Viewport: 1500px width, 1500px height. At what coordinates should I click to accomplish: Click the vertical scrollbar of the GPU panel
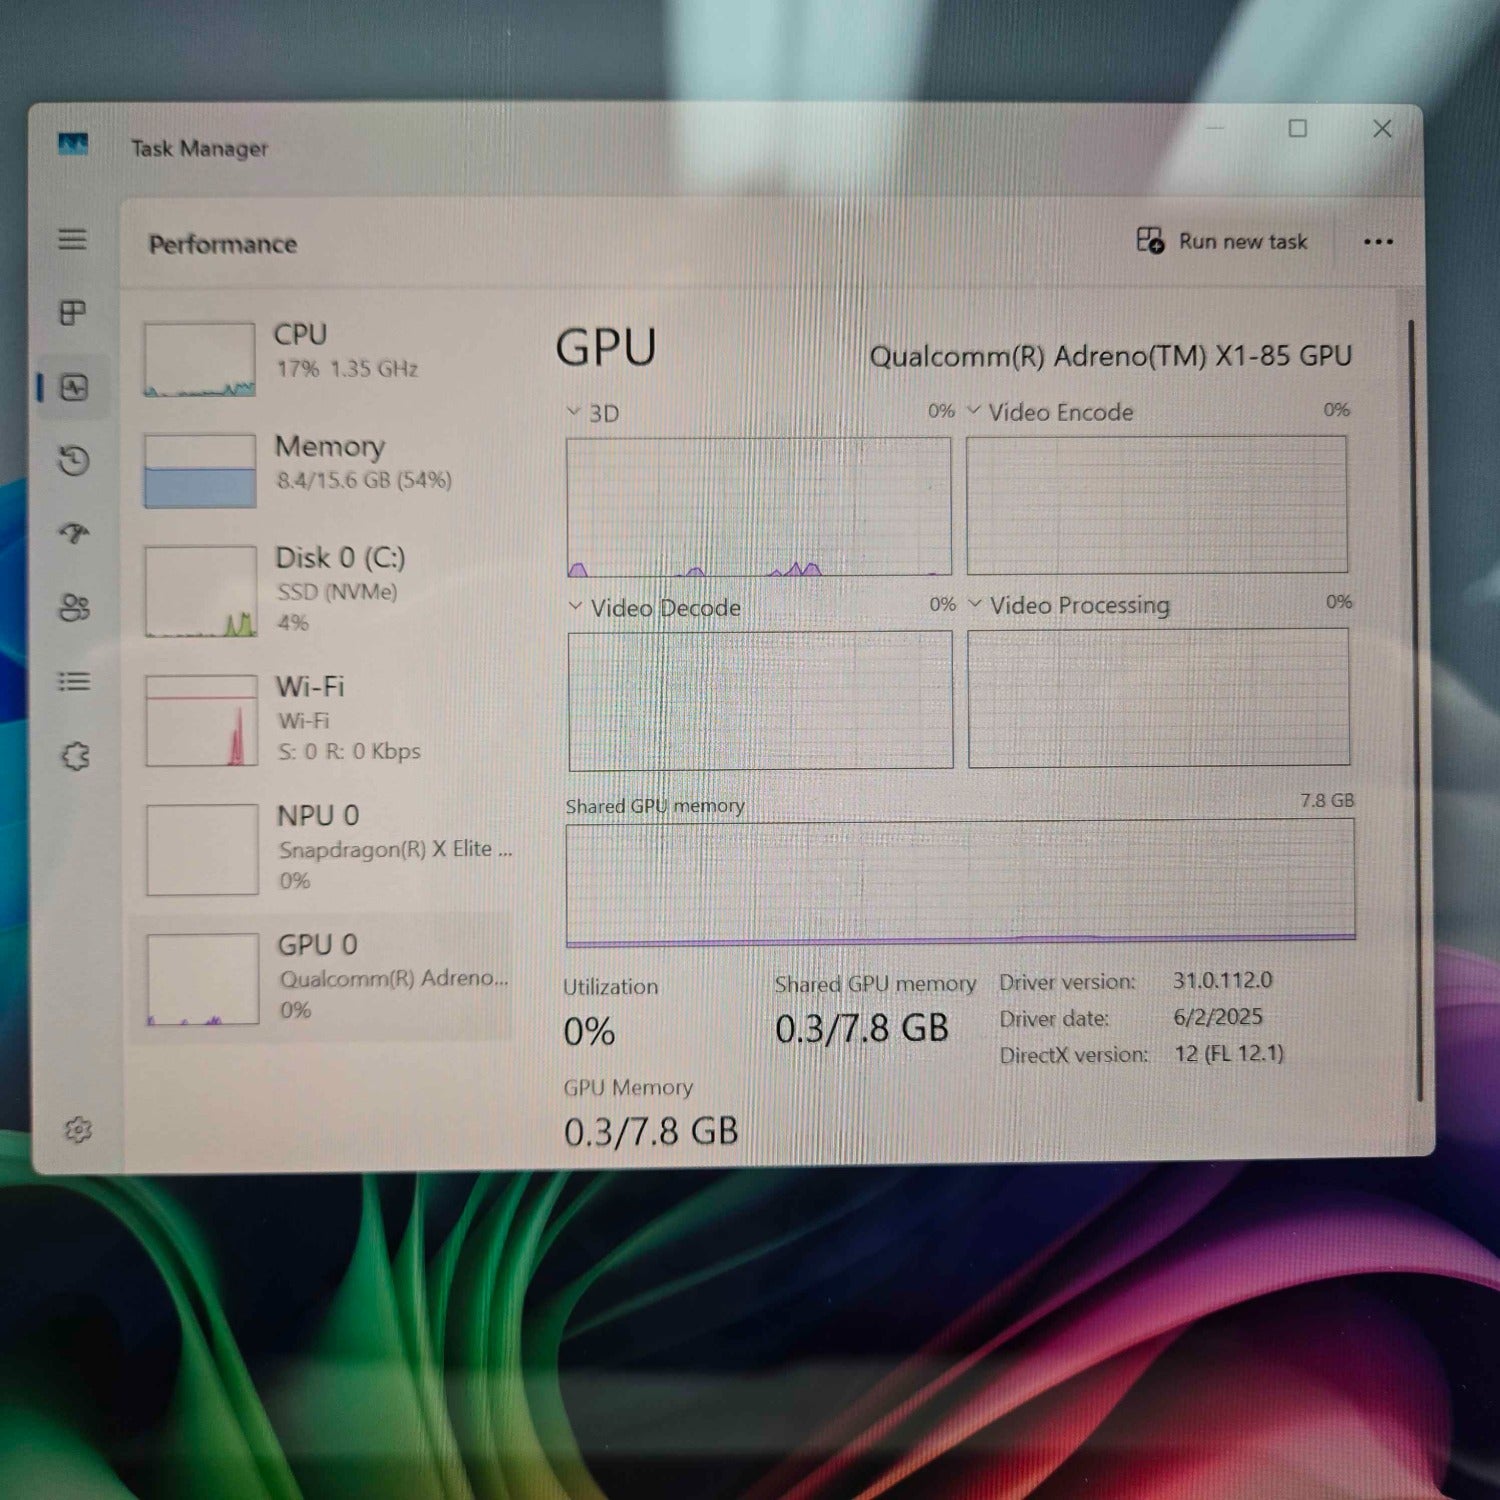(x=1414, y=710)
